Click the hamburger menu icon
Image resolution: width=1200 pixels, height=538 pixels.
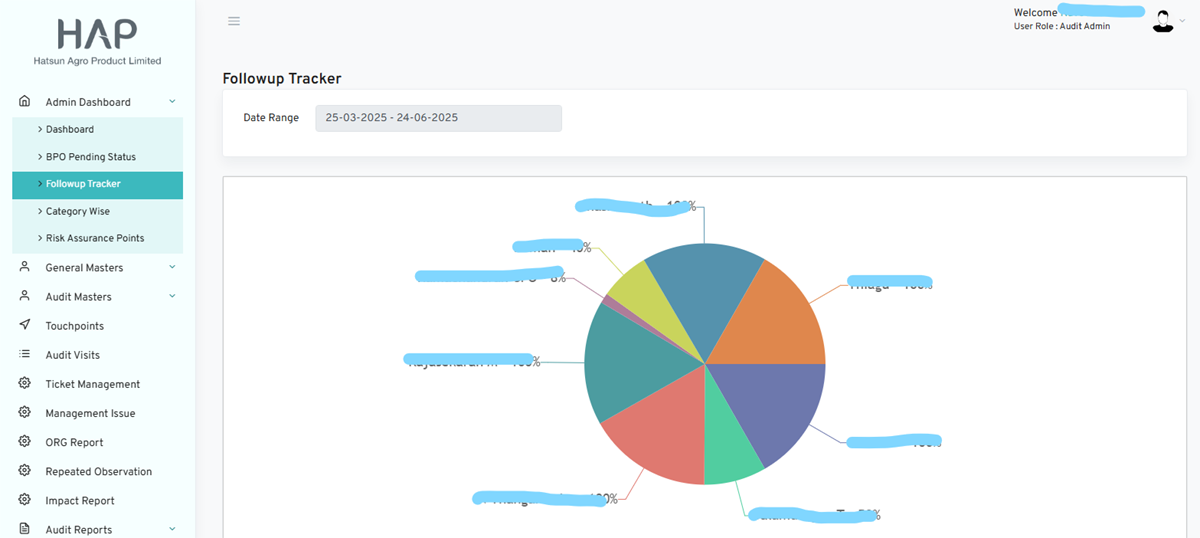234,21
